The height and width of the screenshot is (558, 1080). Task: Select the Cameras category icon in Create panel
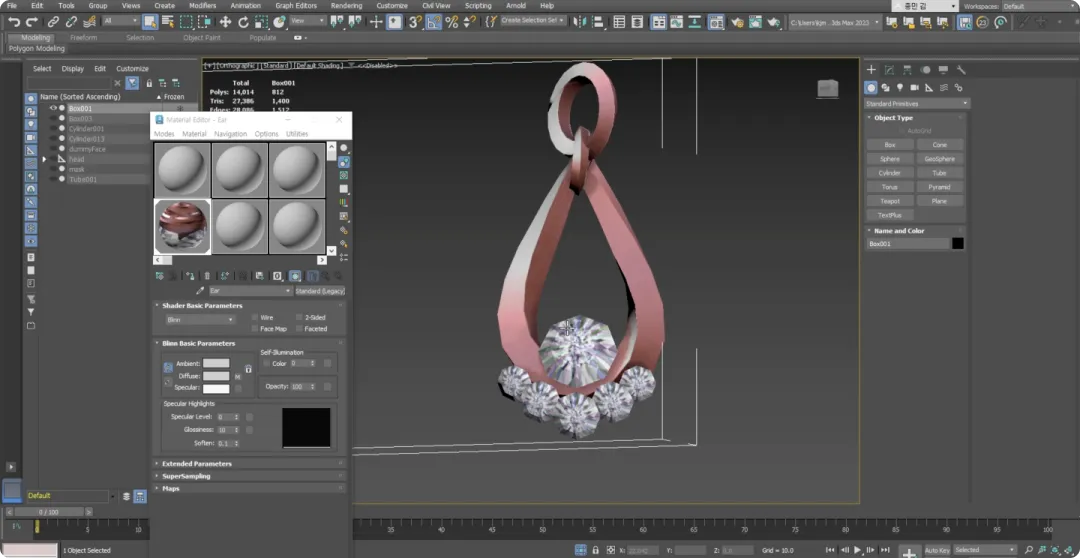915,87
